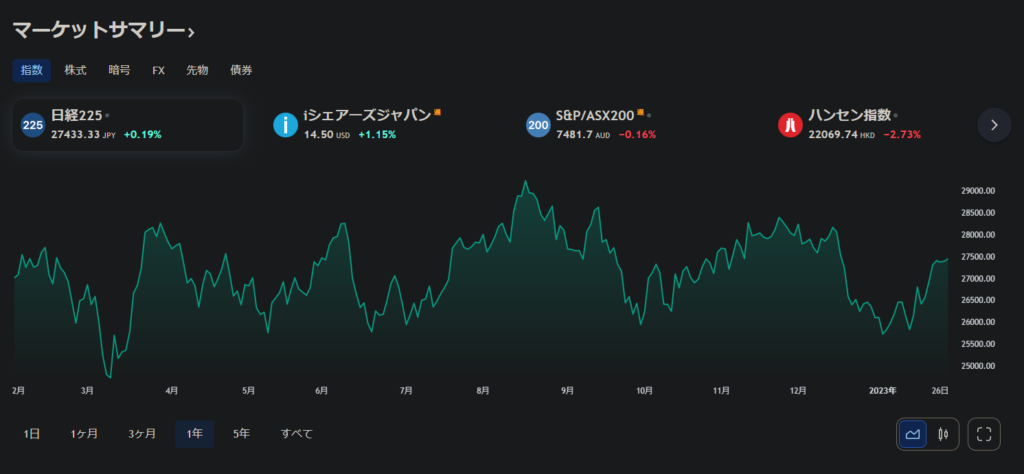
Task: Click the S&P/ASX200 round logo icon
Action: click(539, 125)
